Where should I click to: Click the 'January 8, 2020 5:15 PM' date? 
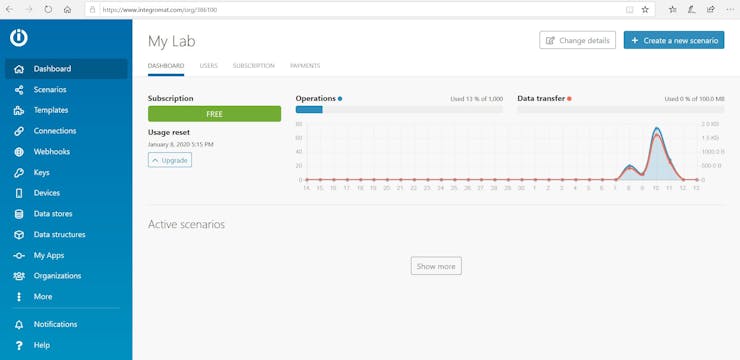coord(181,144)
